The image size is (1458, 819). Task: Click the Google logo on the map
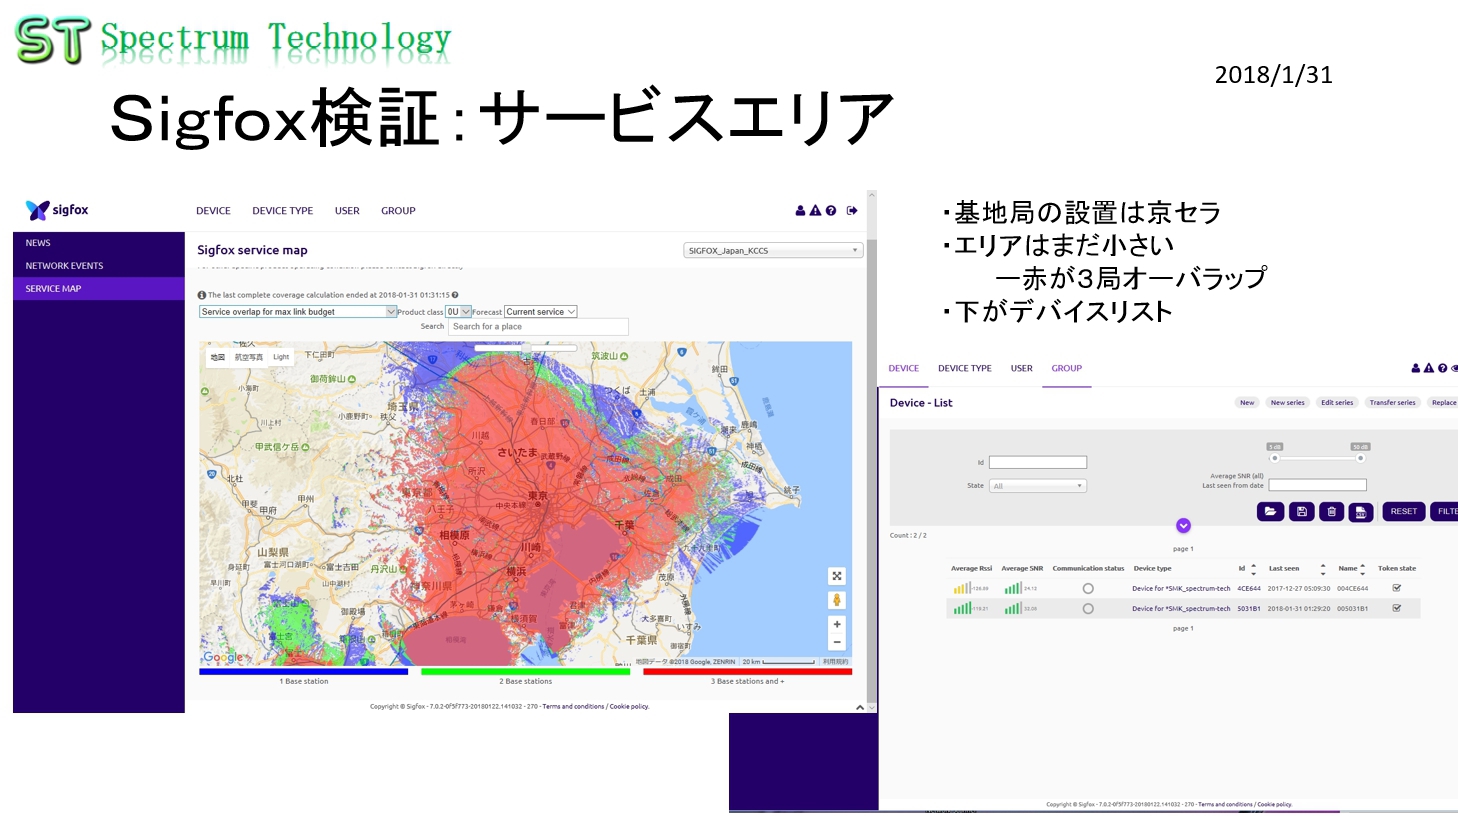(222, 657)
